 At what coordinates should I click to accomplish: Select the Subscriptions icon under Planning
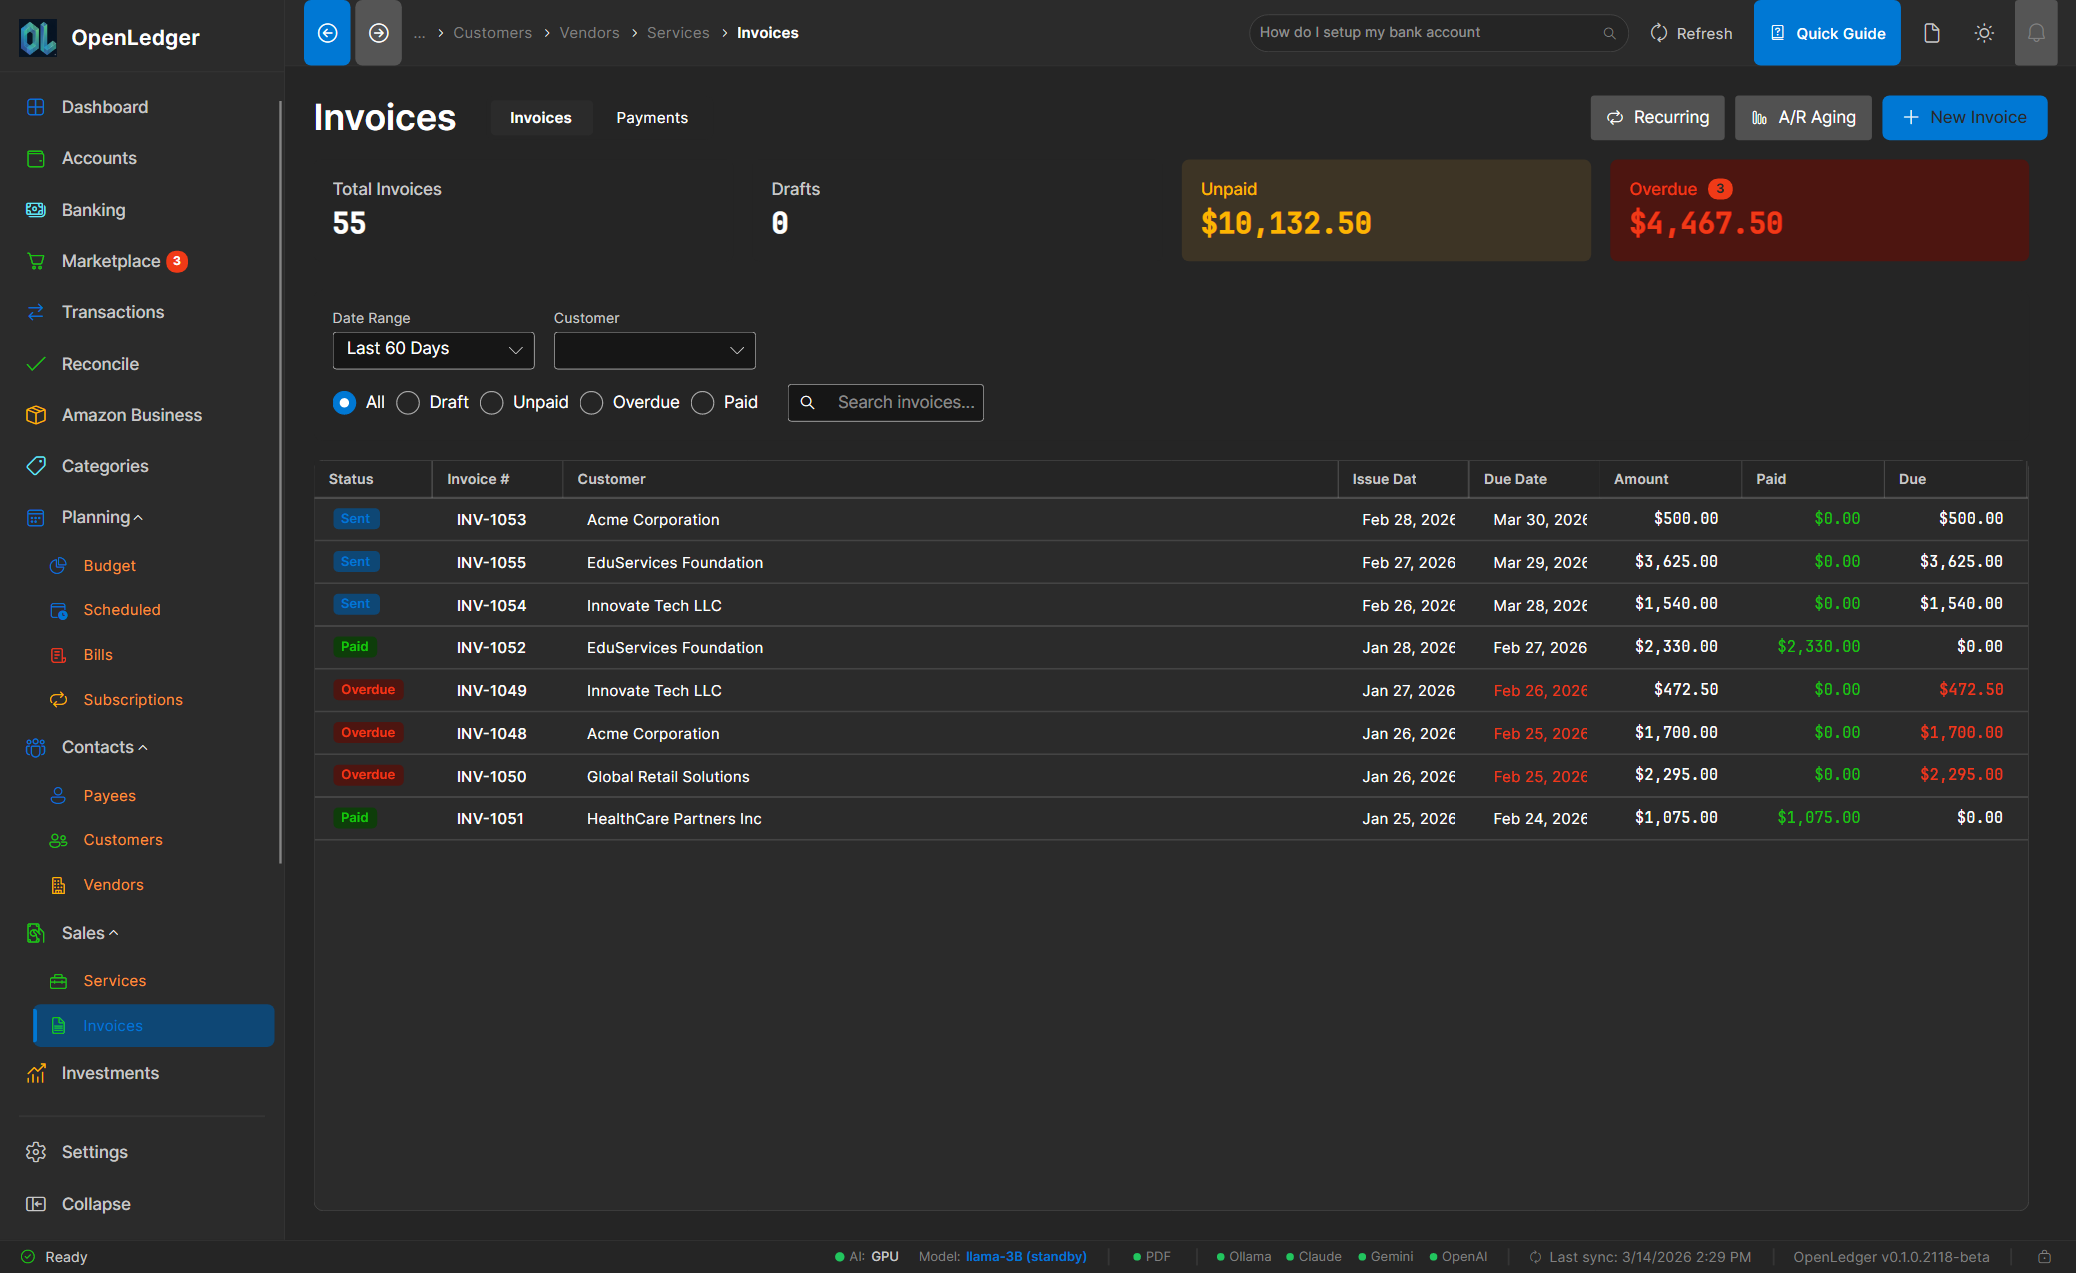[x=59, y=699]
